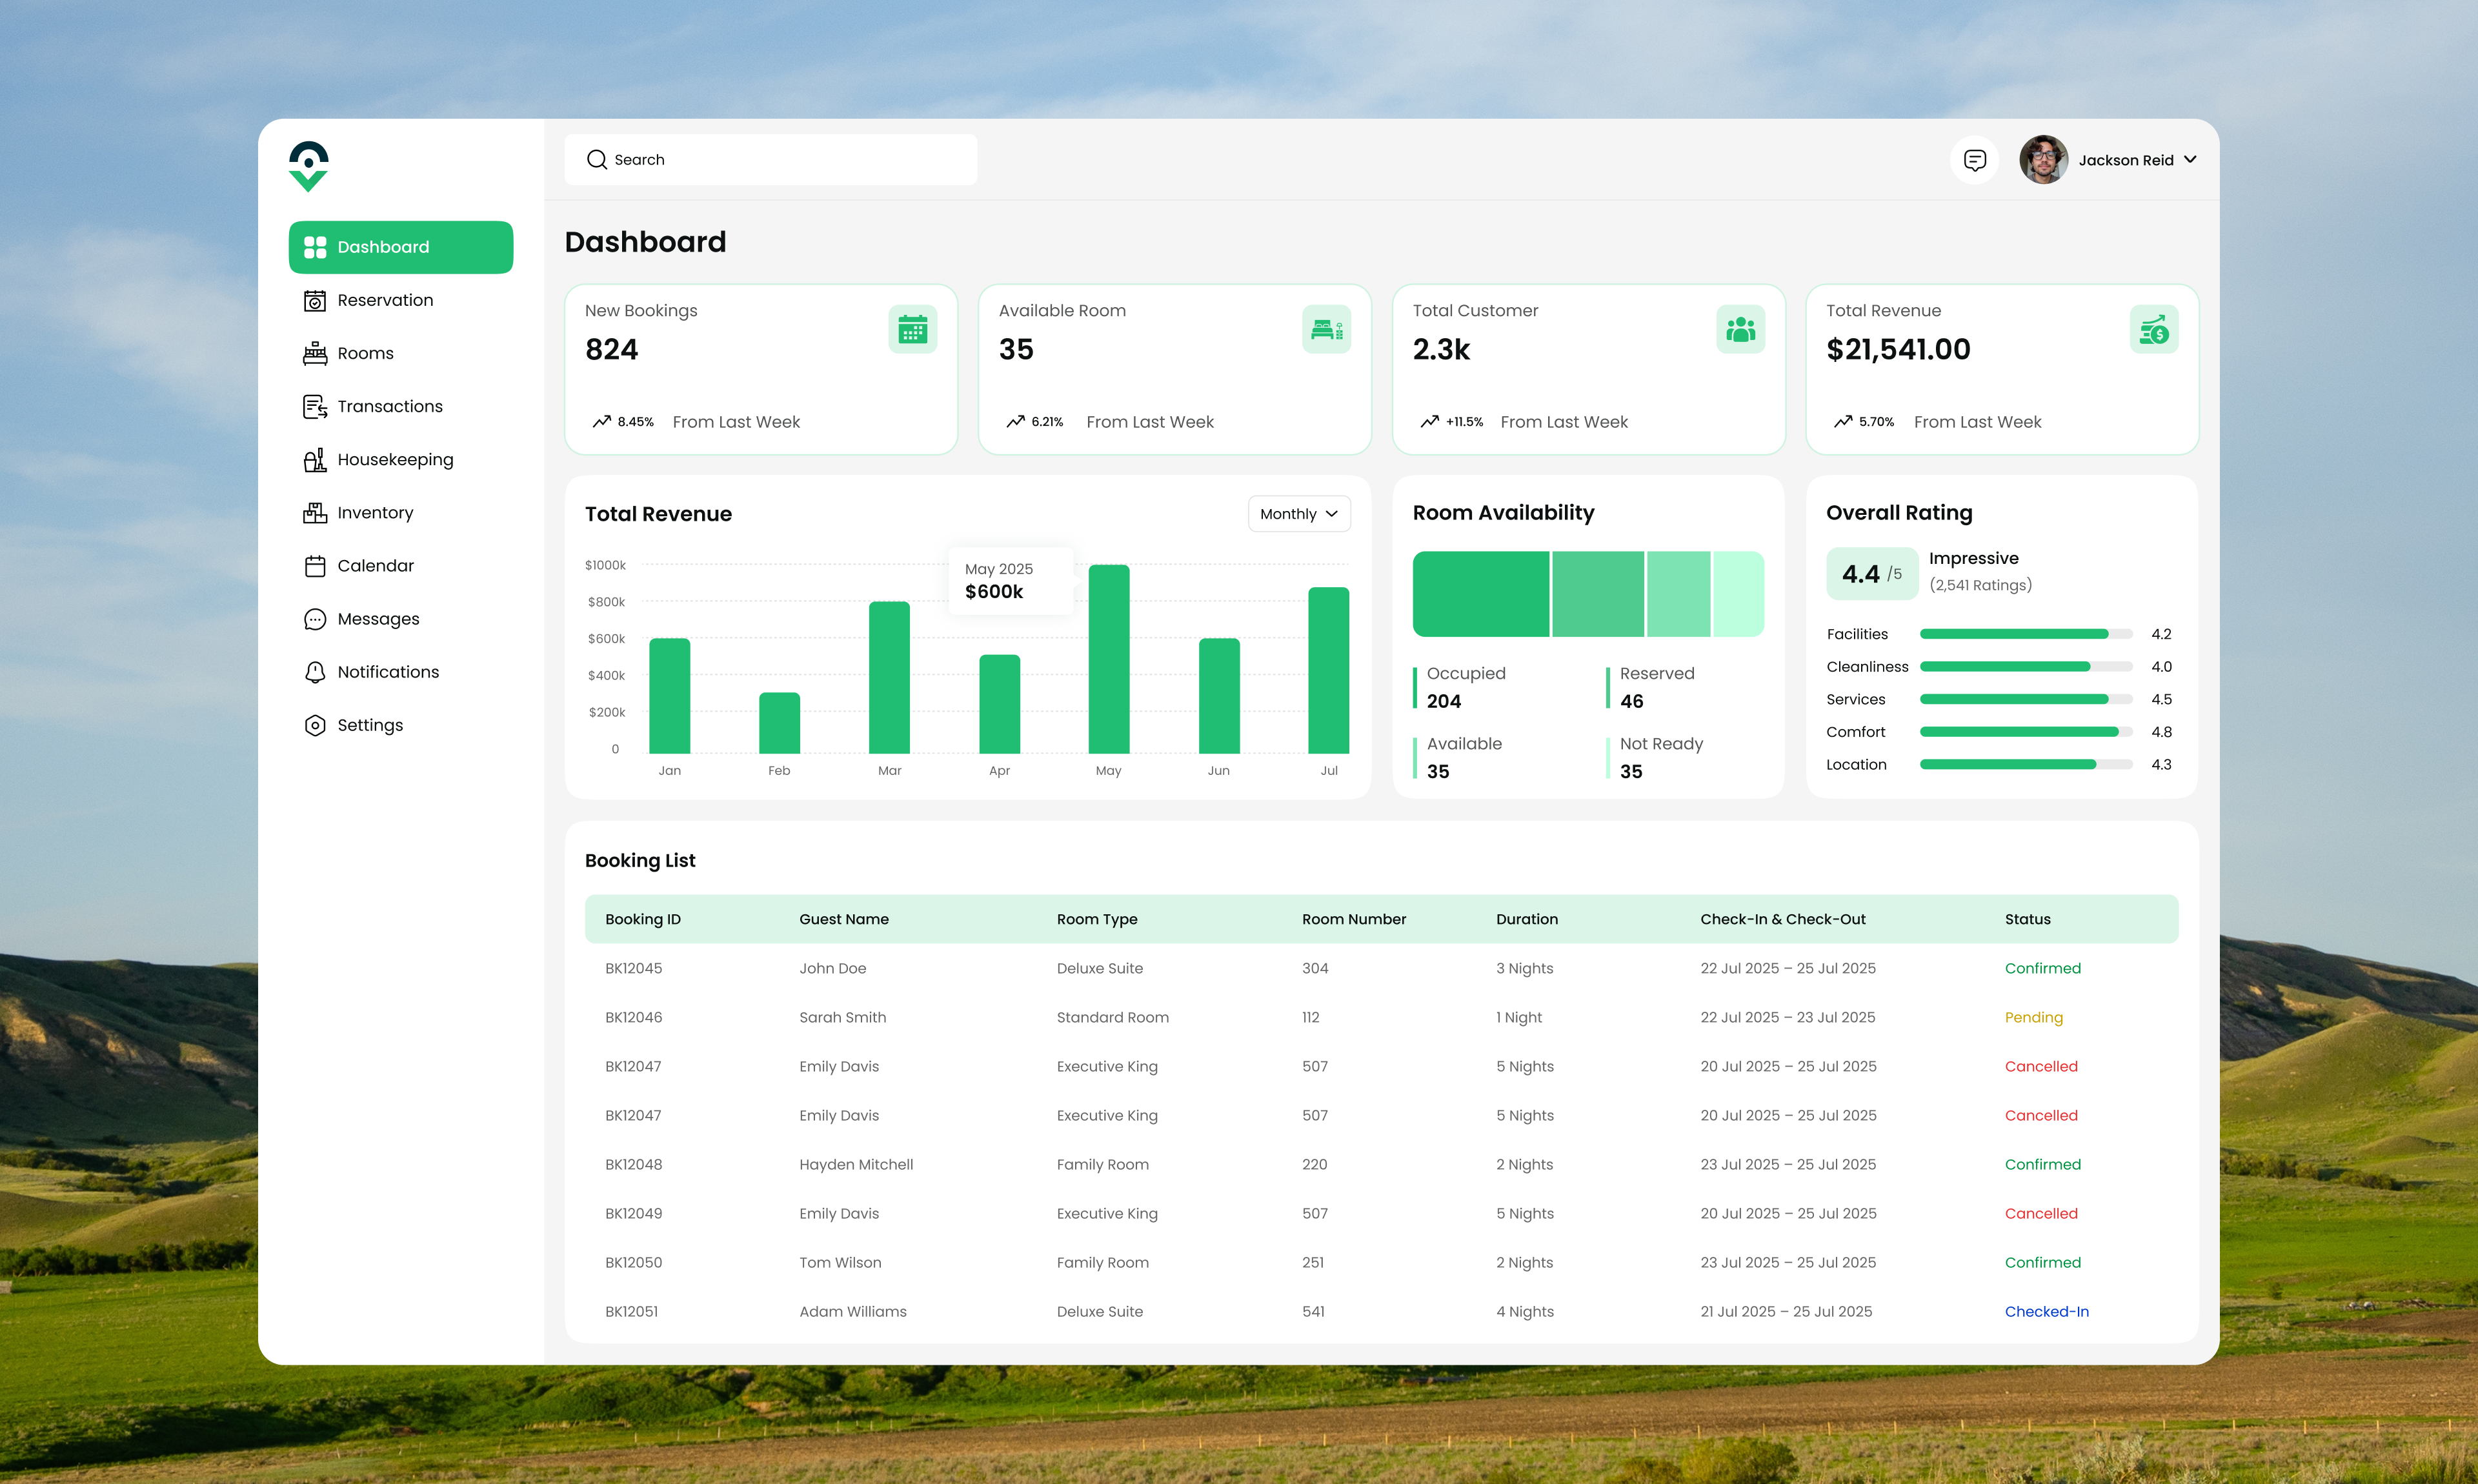Click the Cancelled status for BK12049
2478x1484 pixels.
(2041, 1213)
